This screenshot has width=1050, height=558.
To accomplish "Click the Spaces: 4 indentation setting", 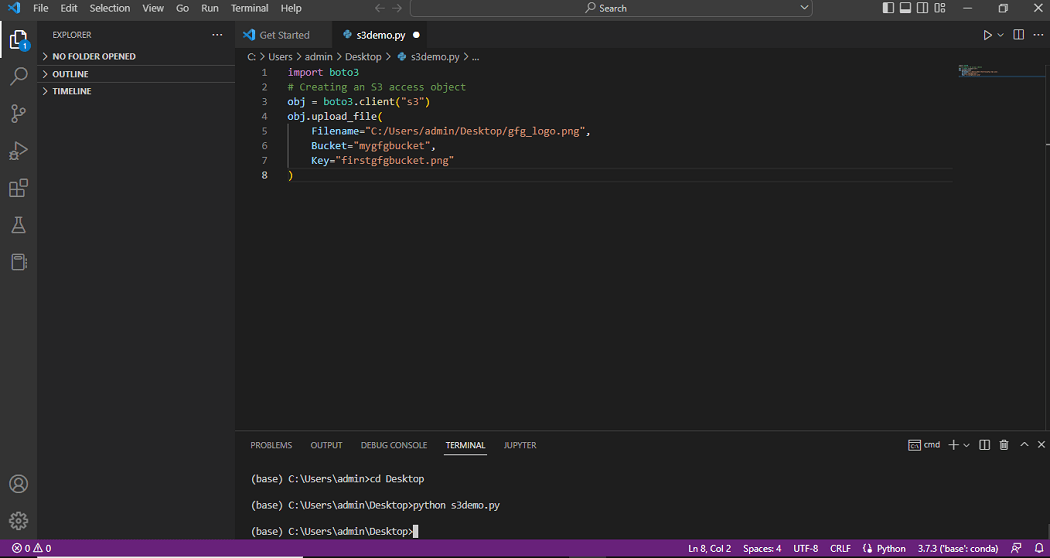I will click(x=762, y=548).
